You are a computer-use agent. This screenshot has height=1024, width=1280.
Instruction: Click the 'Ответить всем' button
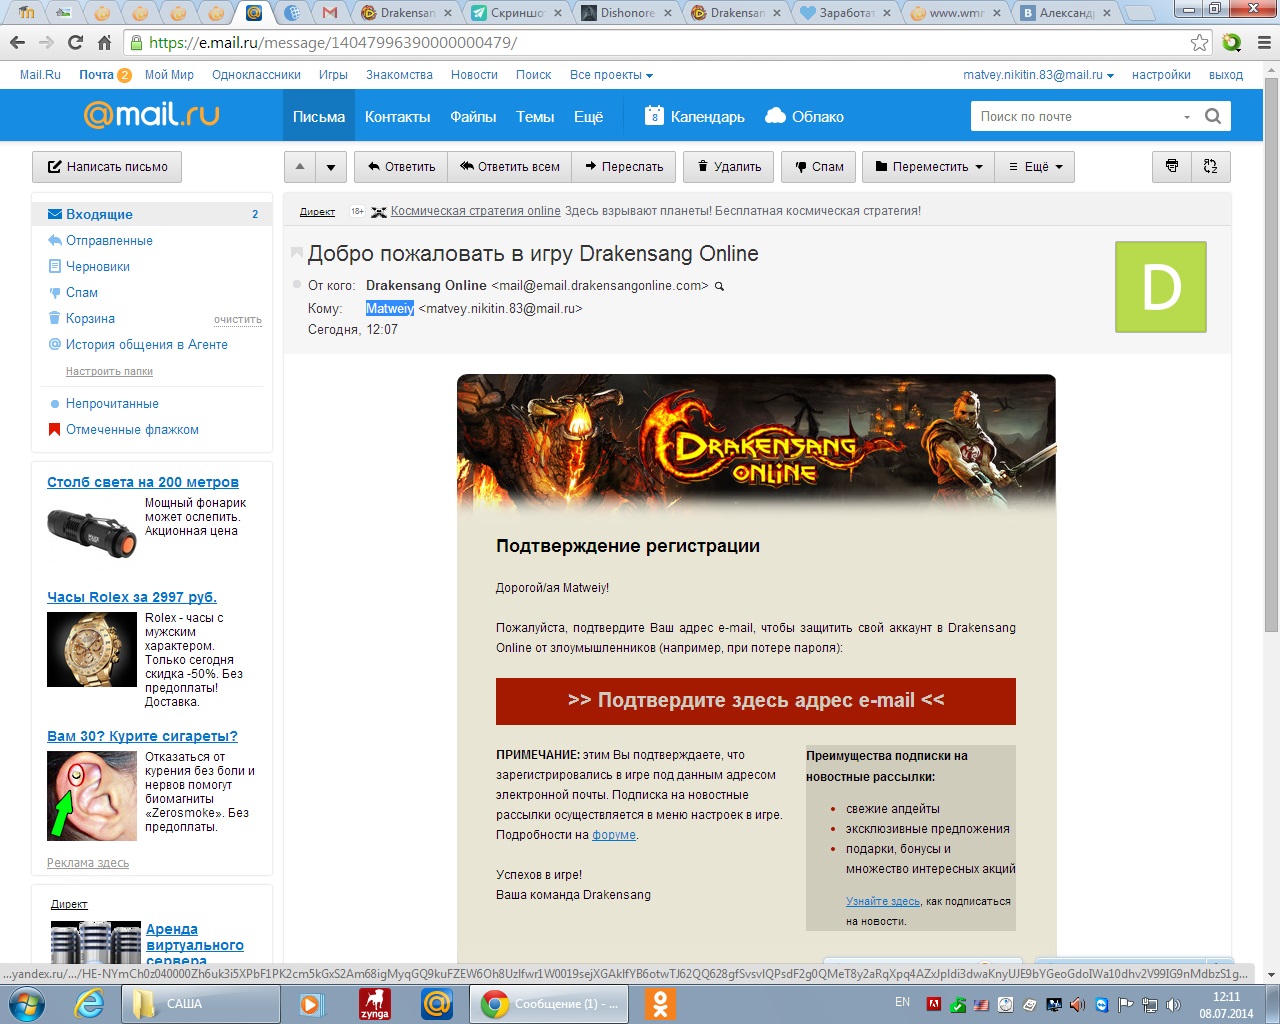[510, 167]
